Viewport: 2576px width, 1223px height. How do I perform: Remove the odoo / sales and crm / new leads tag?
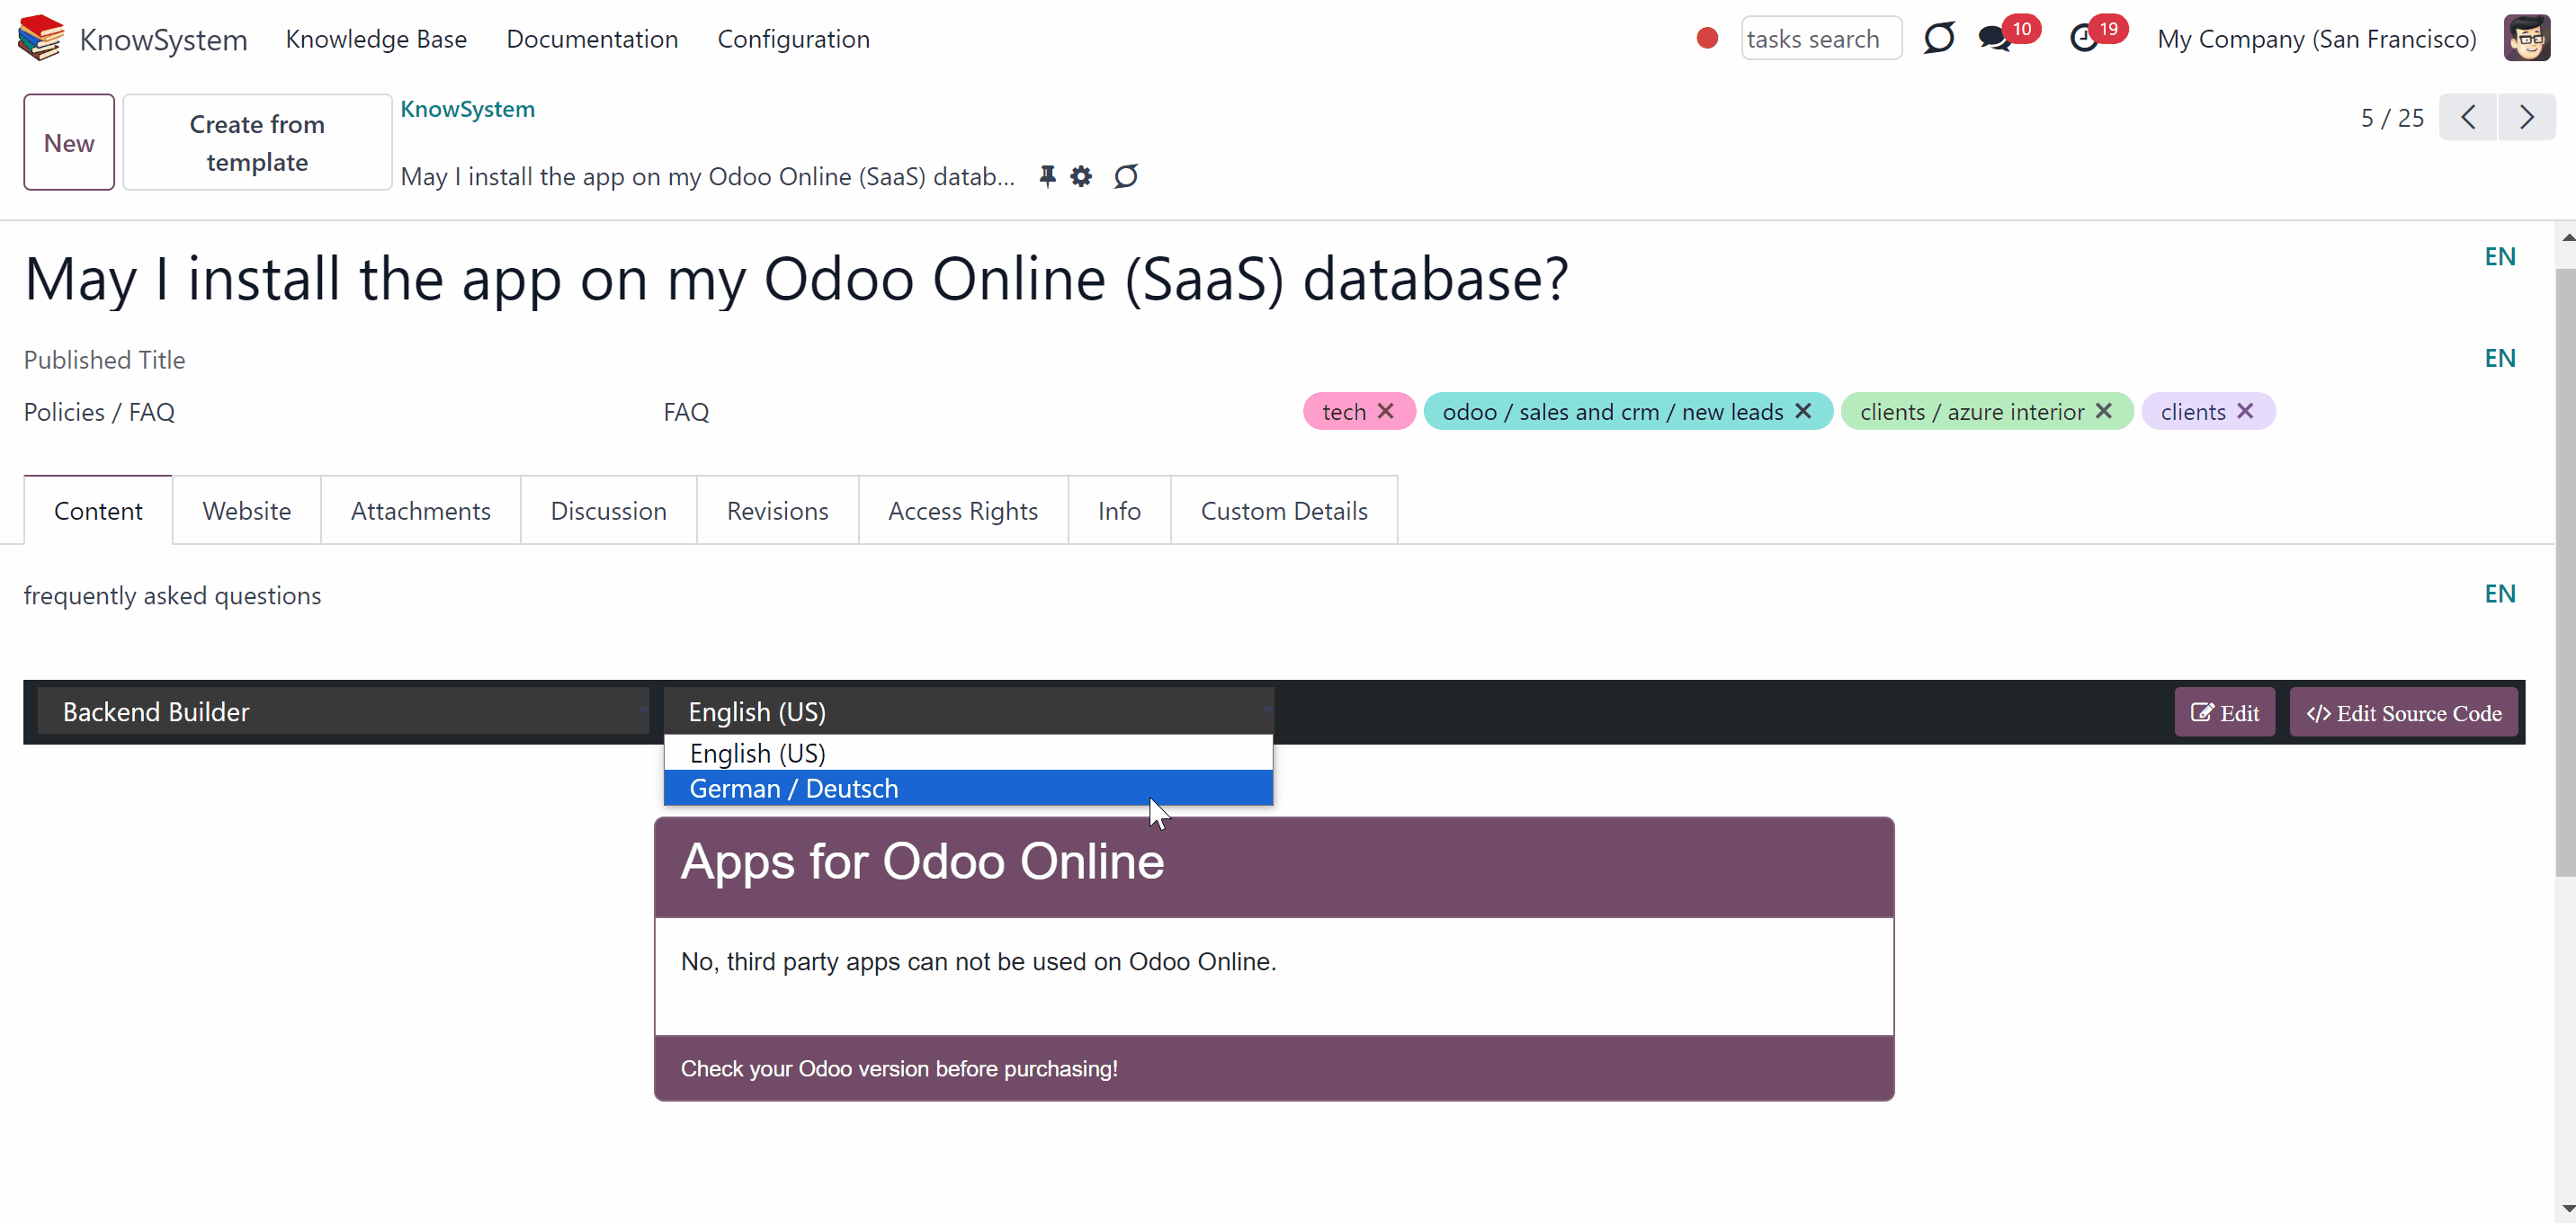tap(1803, 411)
